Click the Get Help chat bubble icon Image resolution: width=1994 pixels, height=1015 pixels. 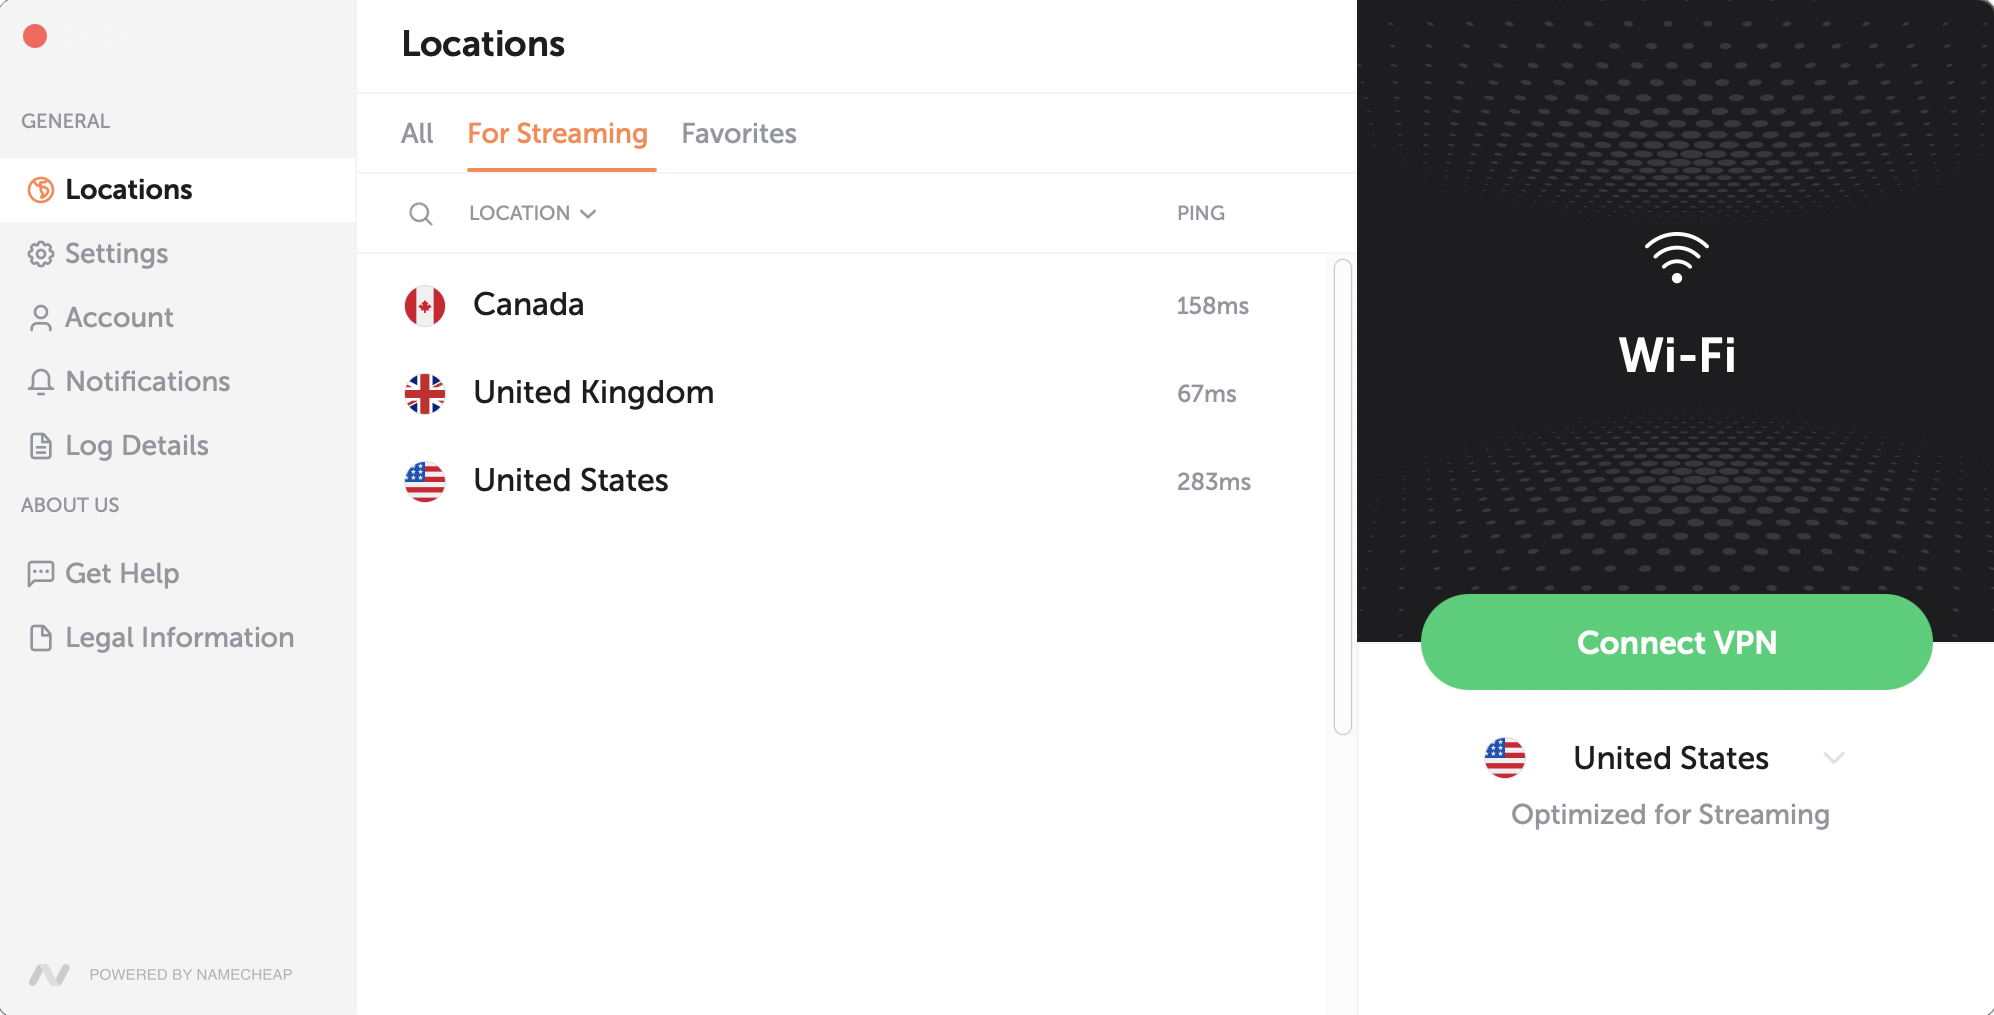[x=41, y=574]
